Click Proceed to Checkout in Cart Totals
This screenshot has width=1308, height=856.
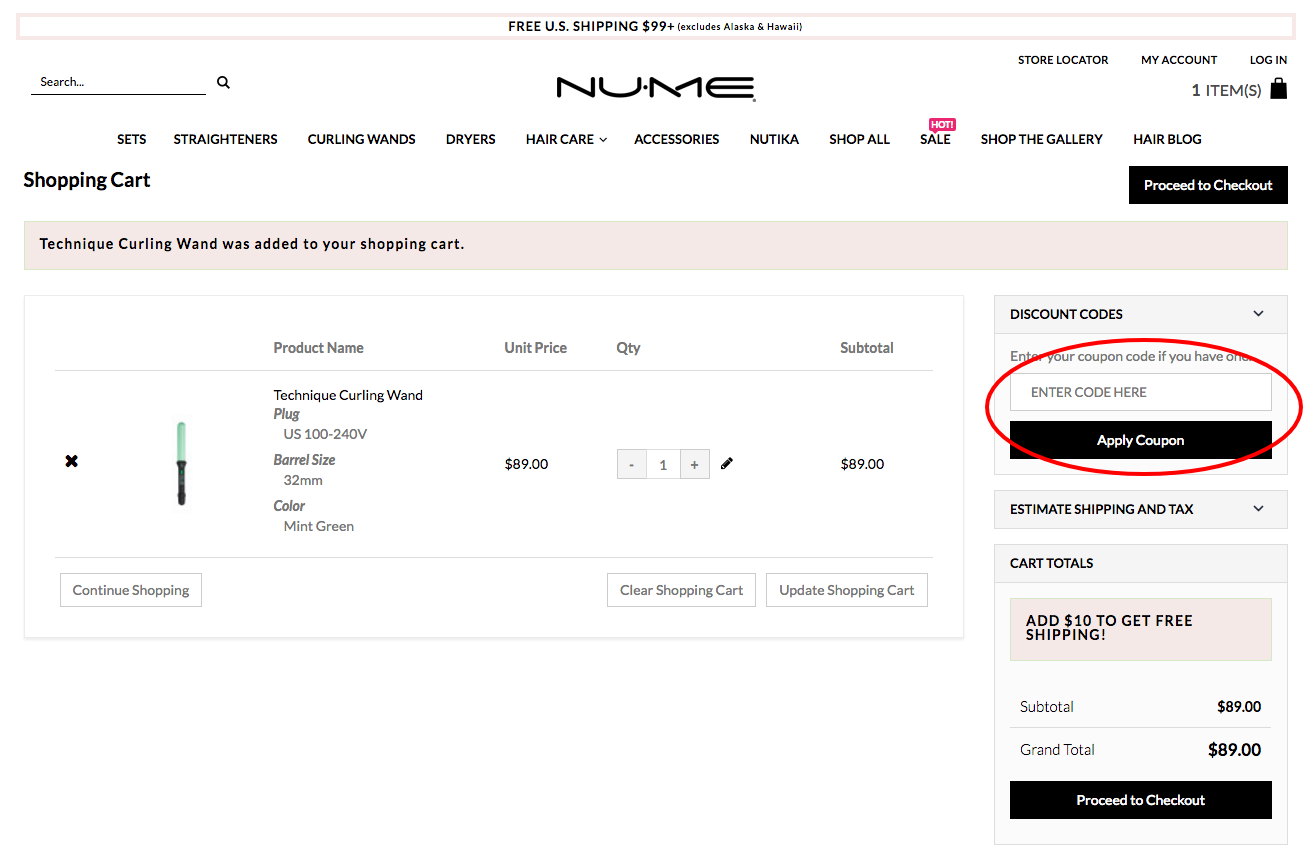click(x=1140, y=800)
